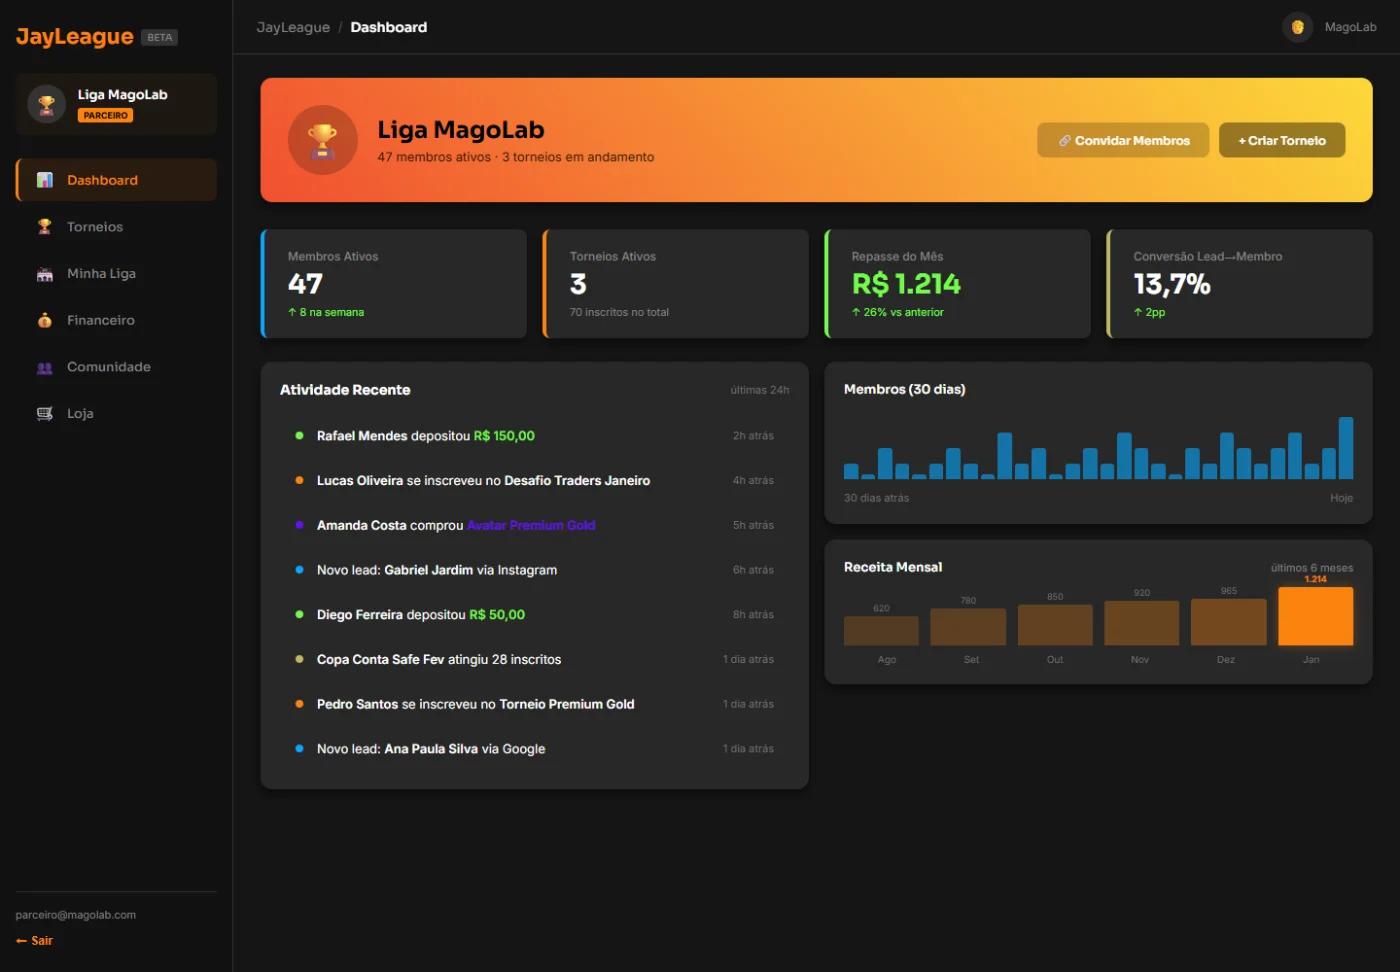Click the Minha Liga building icon

(x=45, y=274)
